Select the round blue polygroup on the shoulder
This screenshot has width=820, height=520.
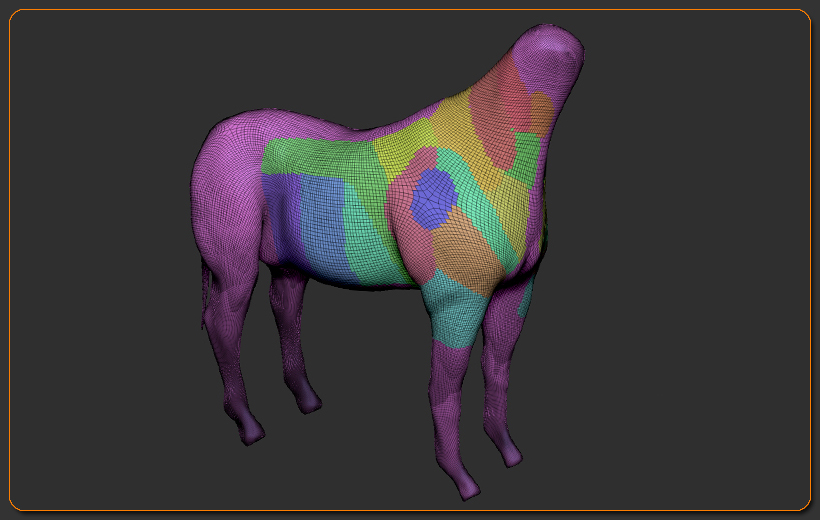pos(434,199)
